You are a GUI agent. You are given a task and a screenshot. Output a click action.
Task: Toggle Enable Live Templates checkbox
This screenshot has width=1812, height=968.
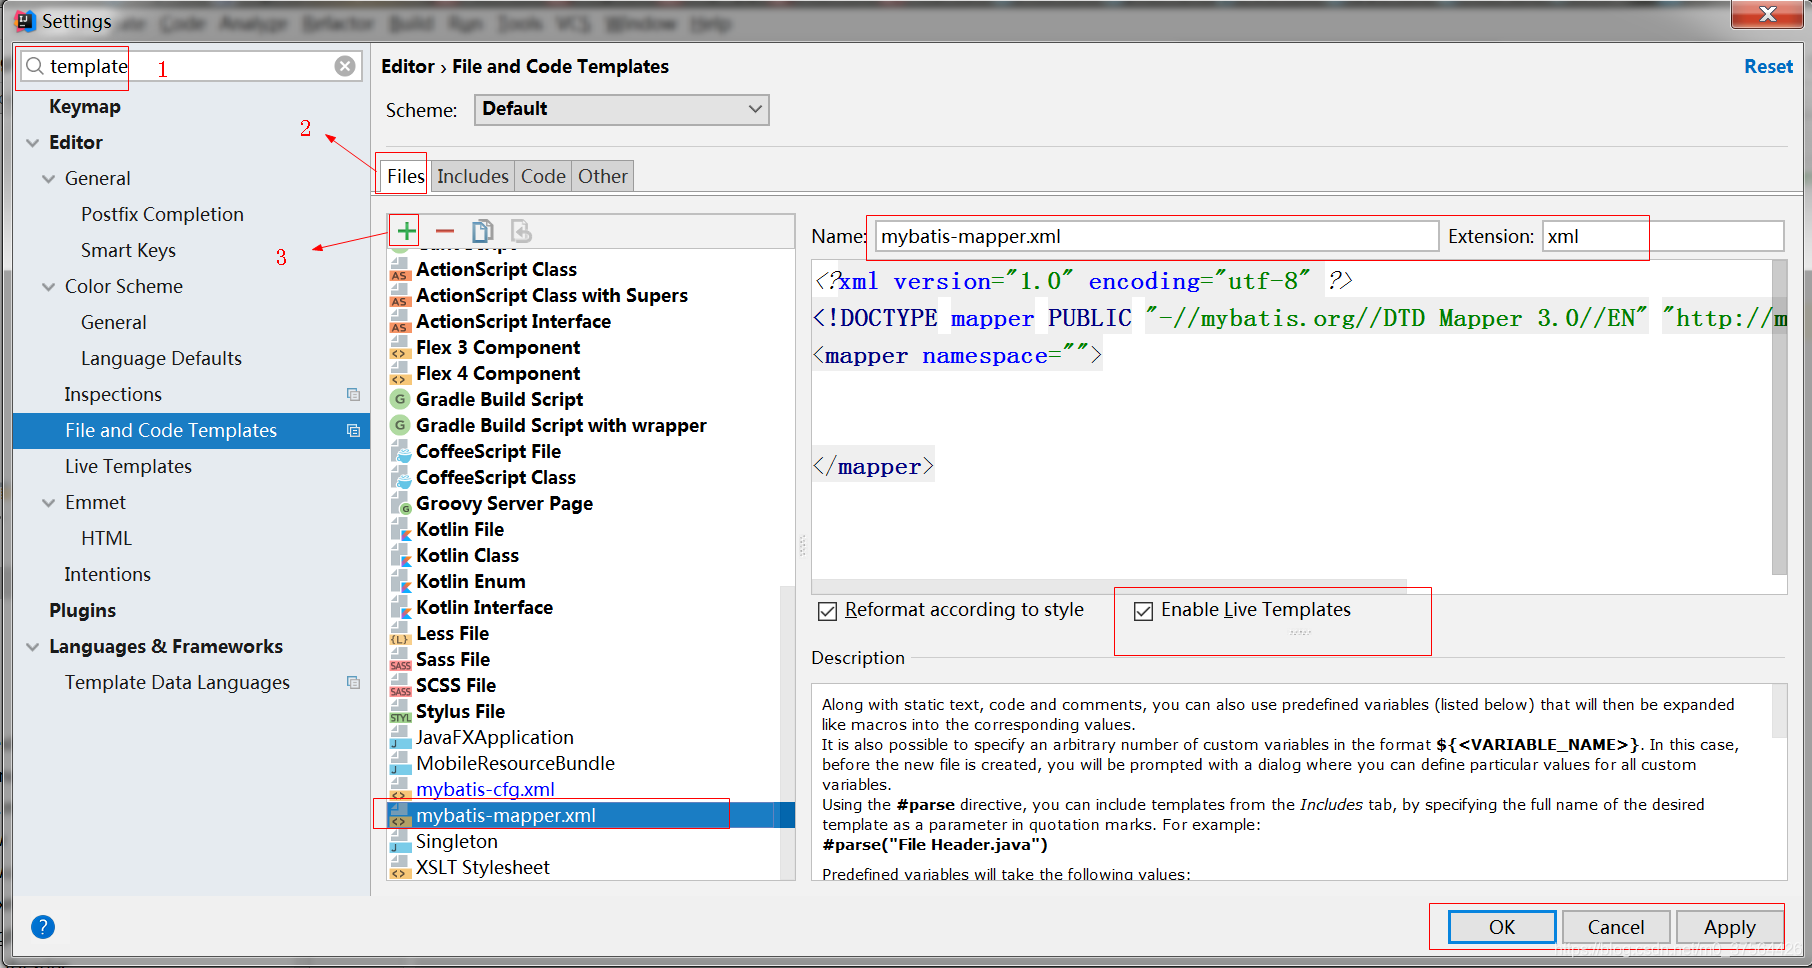click(x=1143, y=611)
